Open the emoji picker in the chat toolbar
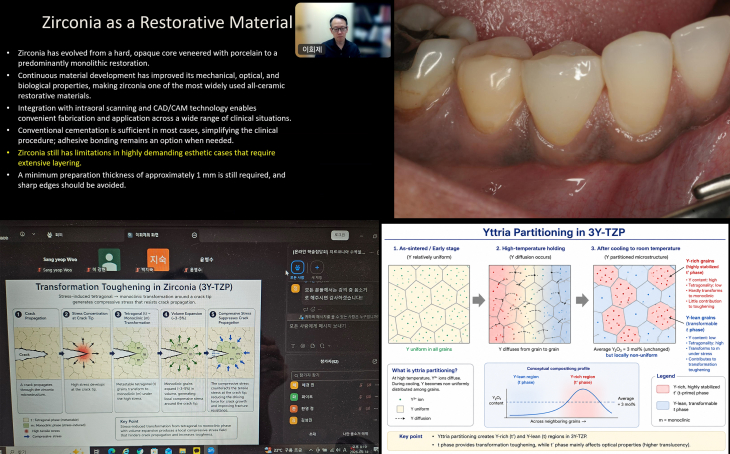 (303, 346)
